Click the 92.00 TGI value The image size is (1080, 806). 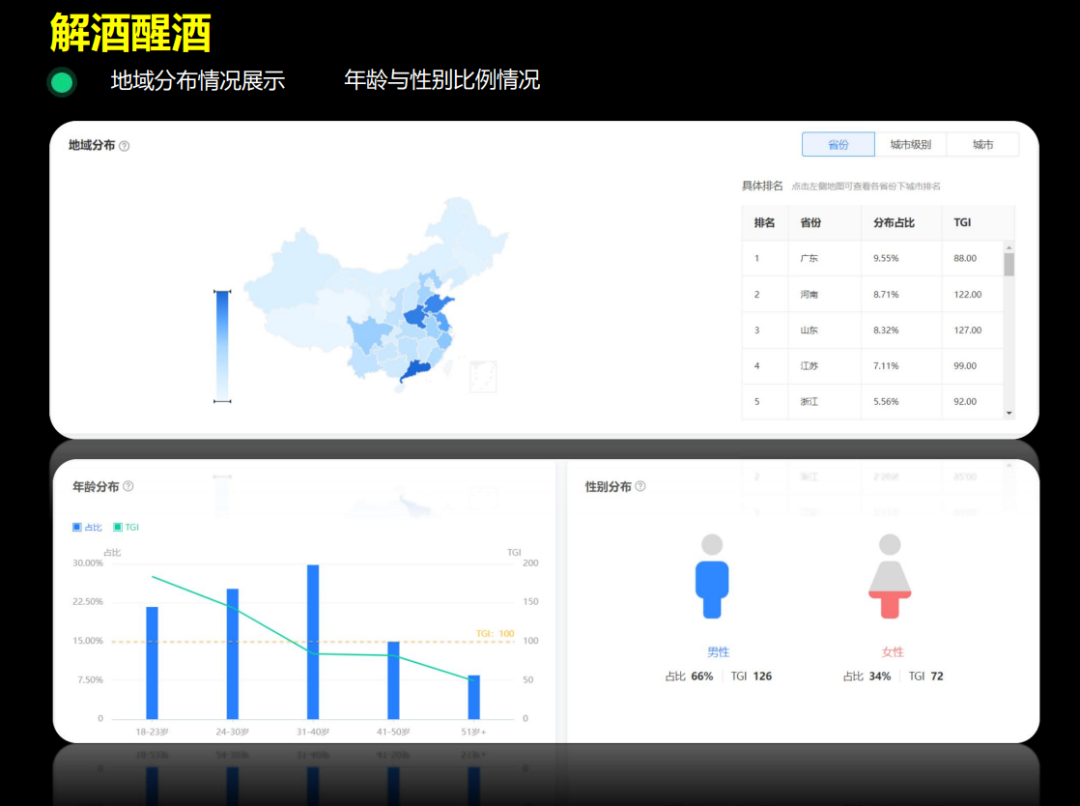[965, 402]
